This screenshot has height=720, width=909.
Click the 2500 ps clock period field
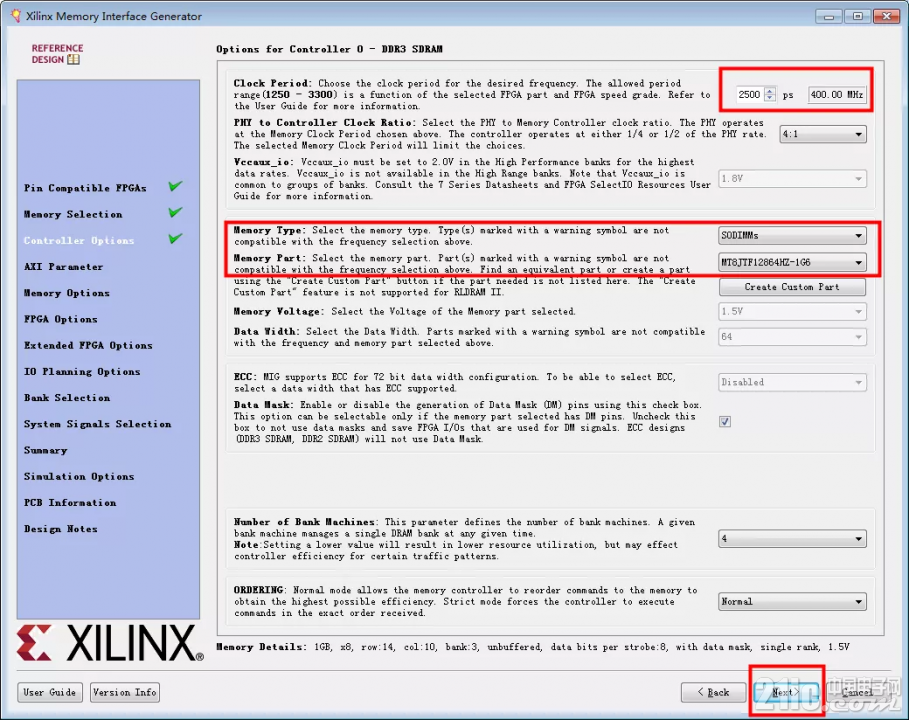click(x=749, y=94)
